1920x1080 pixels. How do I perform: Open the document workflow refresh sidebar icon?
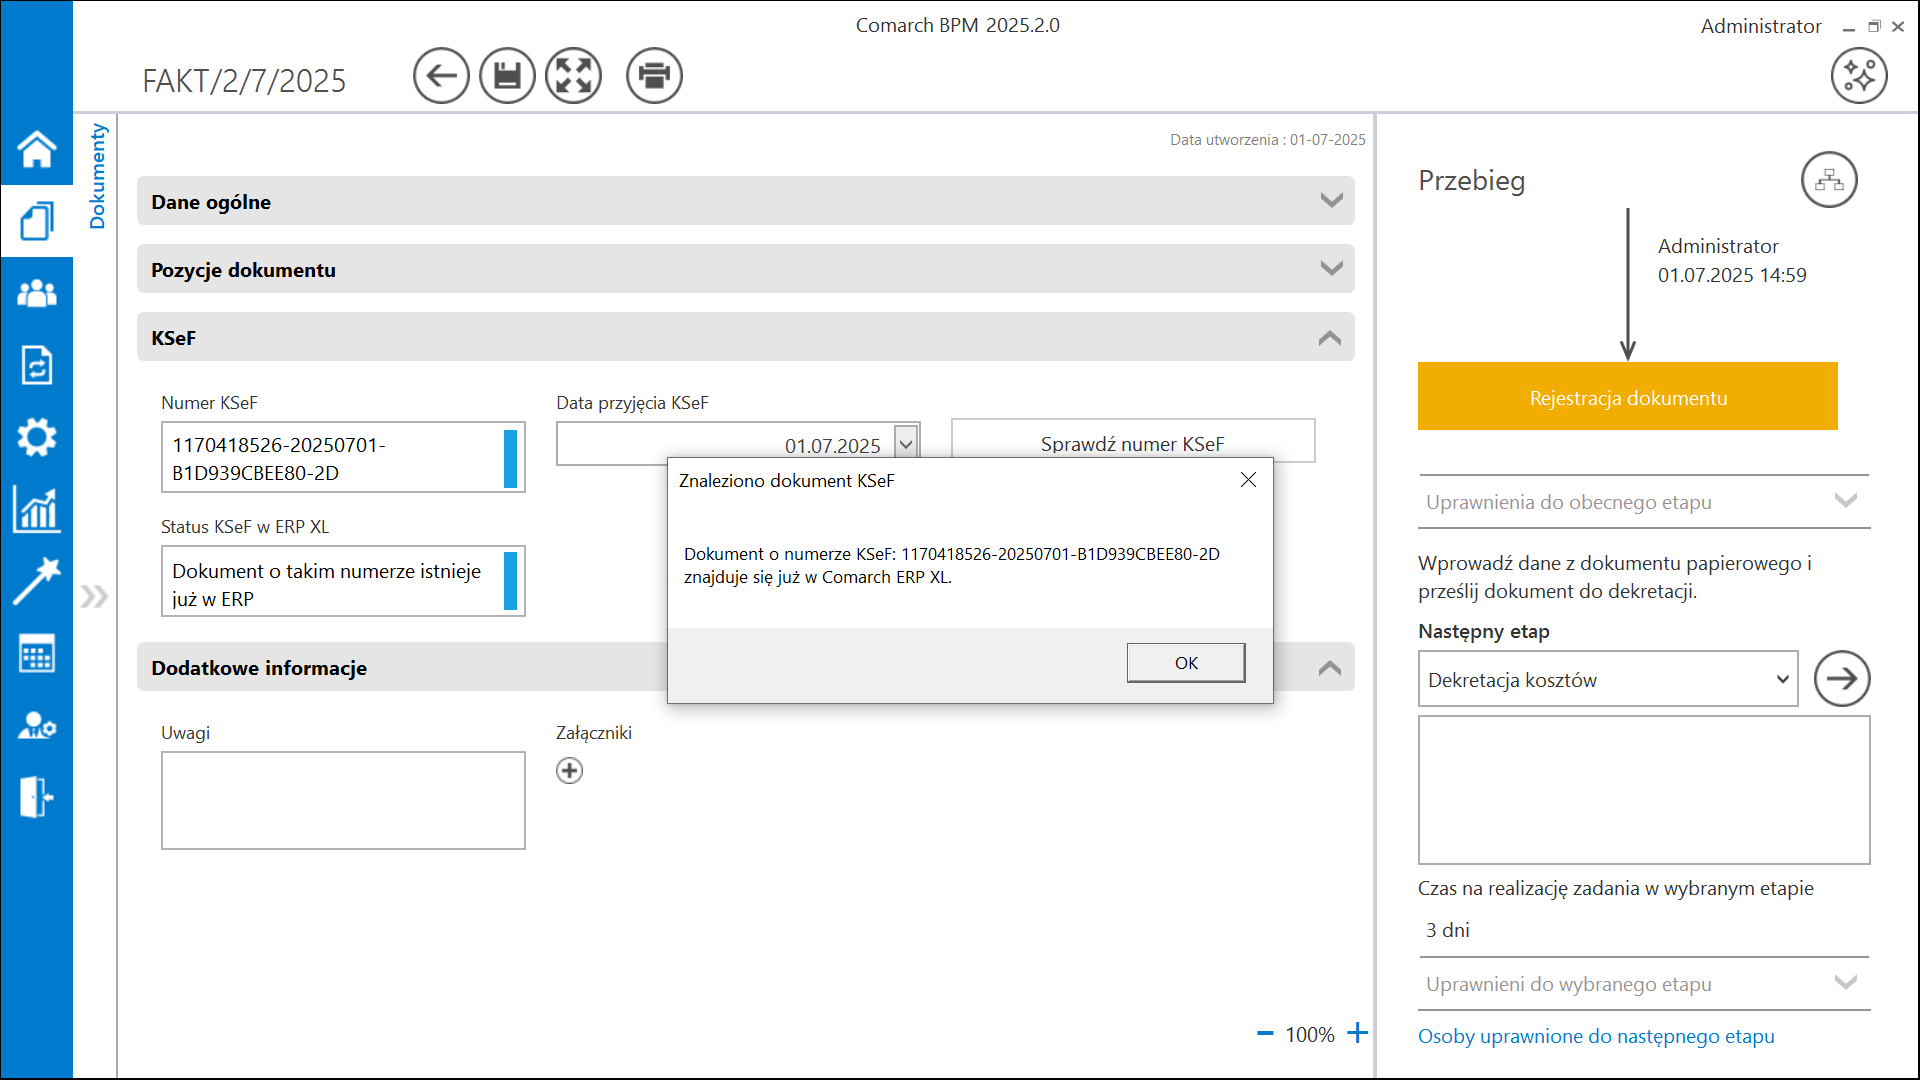(x=37, y=365)
